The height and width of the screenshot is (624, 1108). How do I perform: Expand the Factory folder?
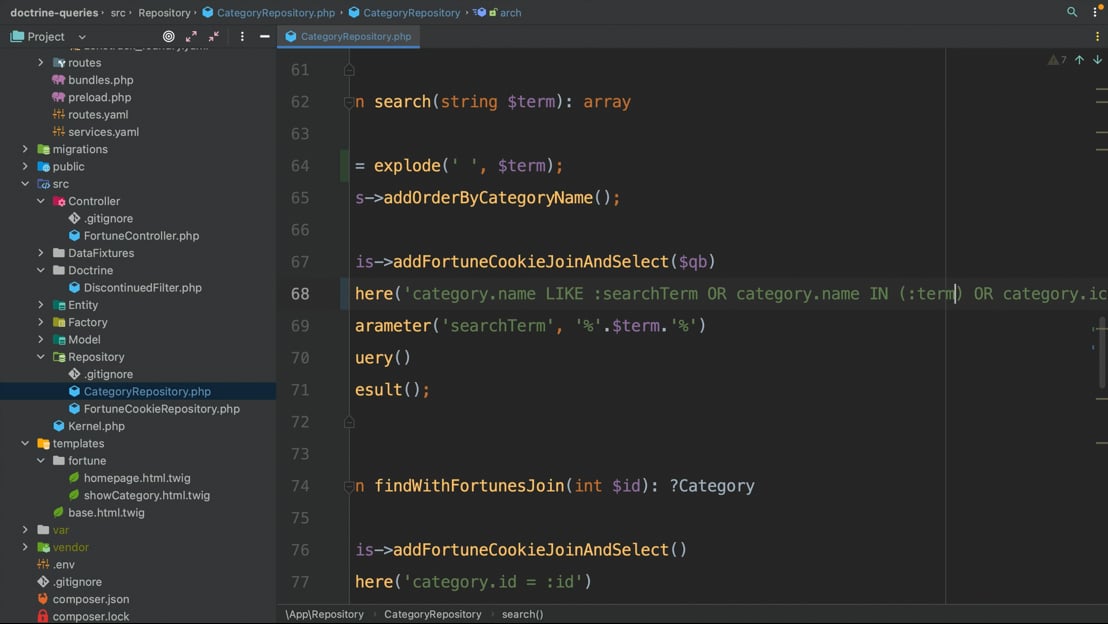pos(41,322)
